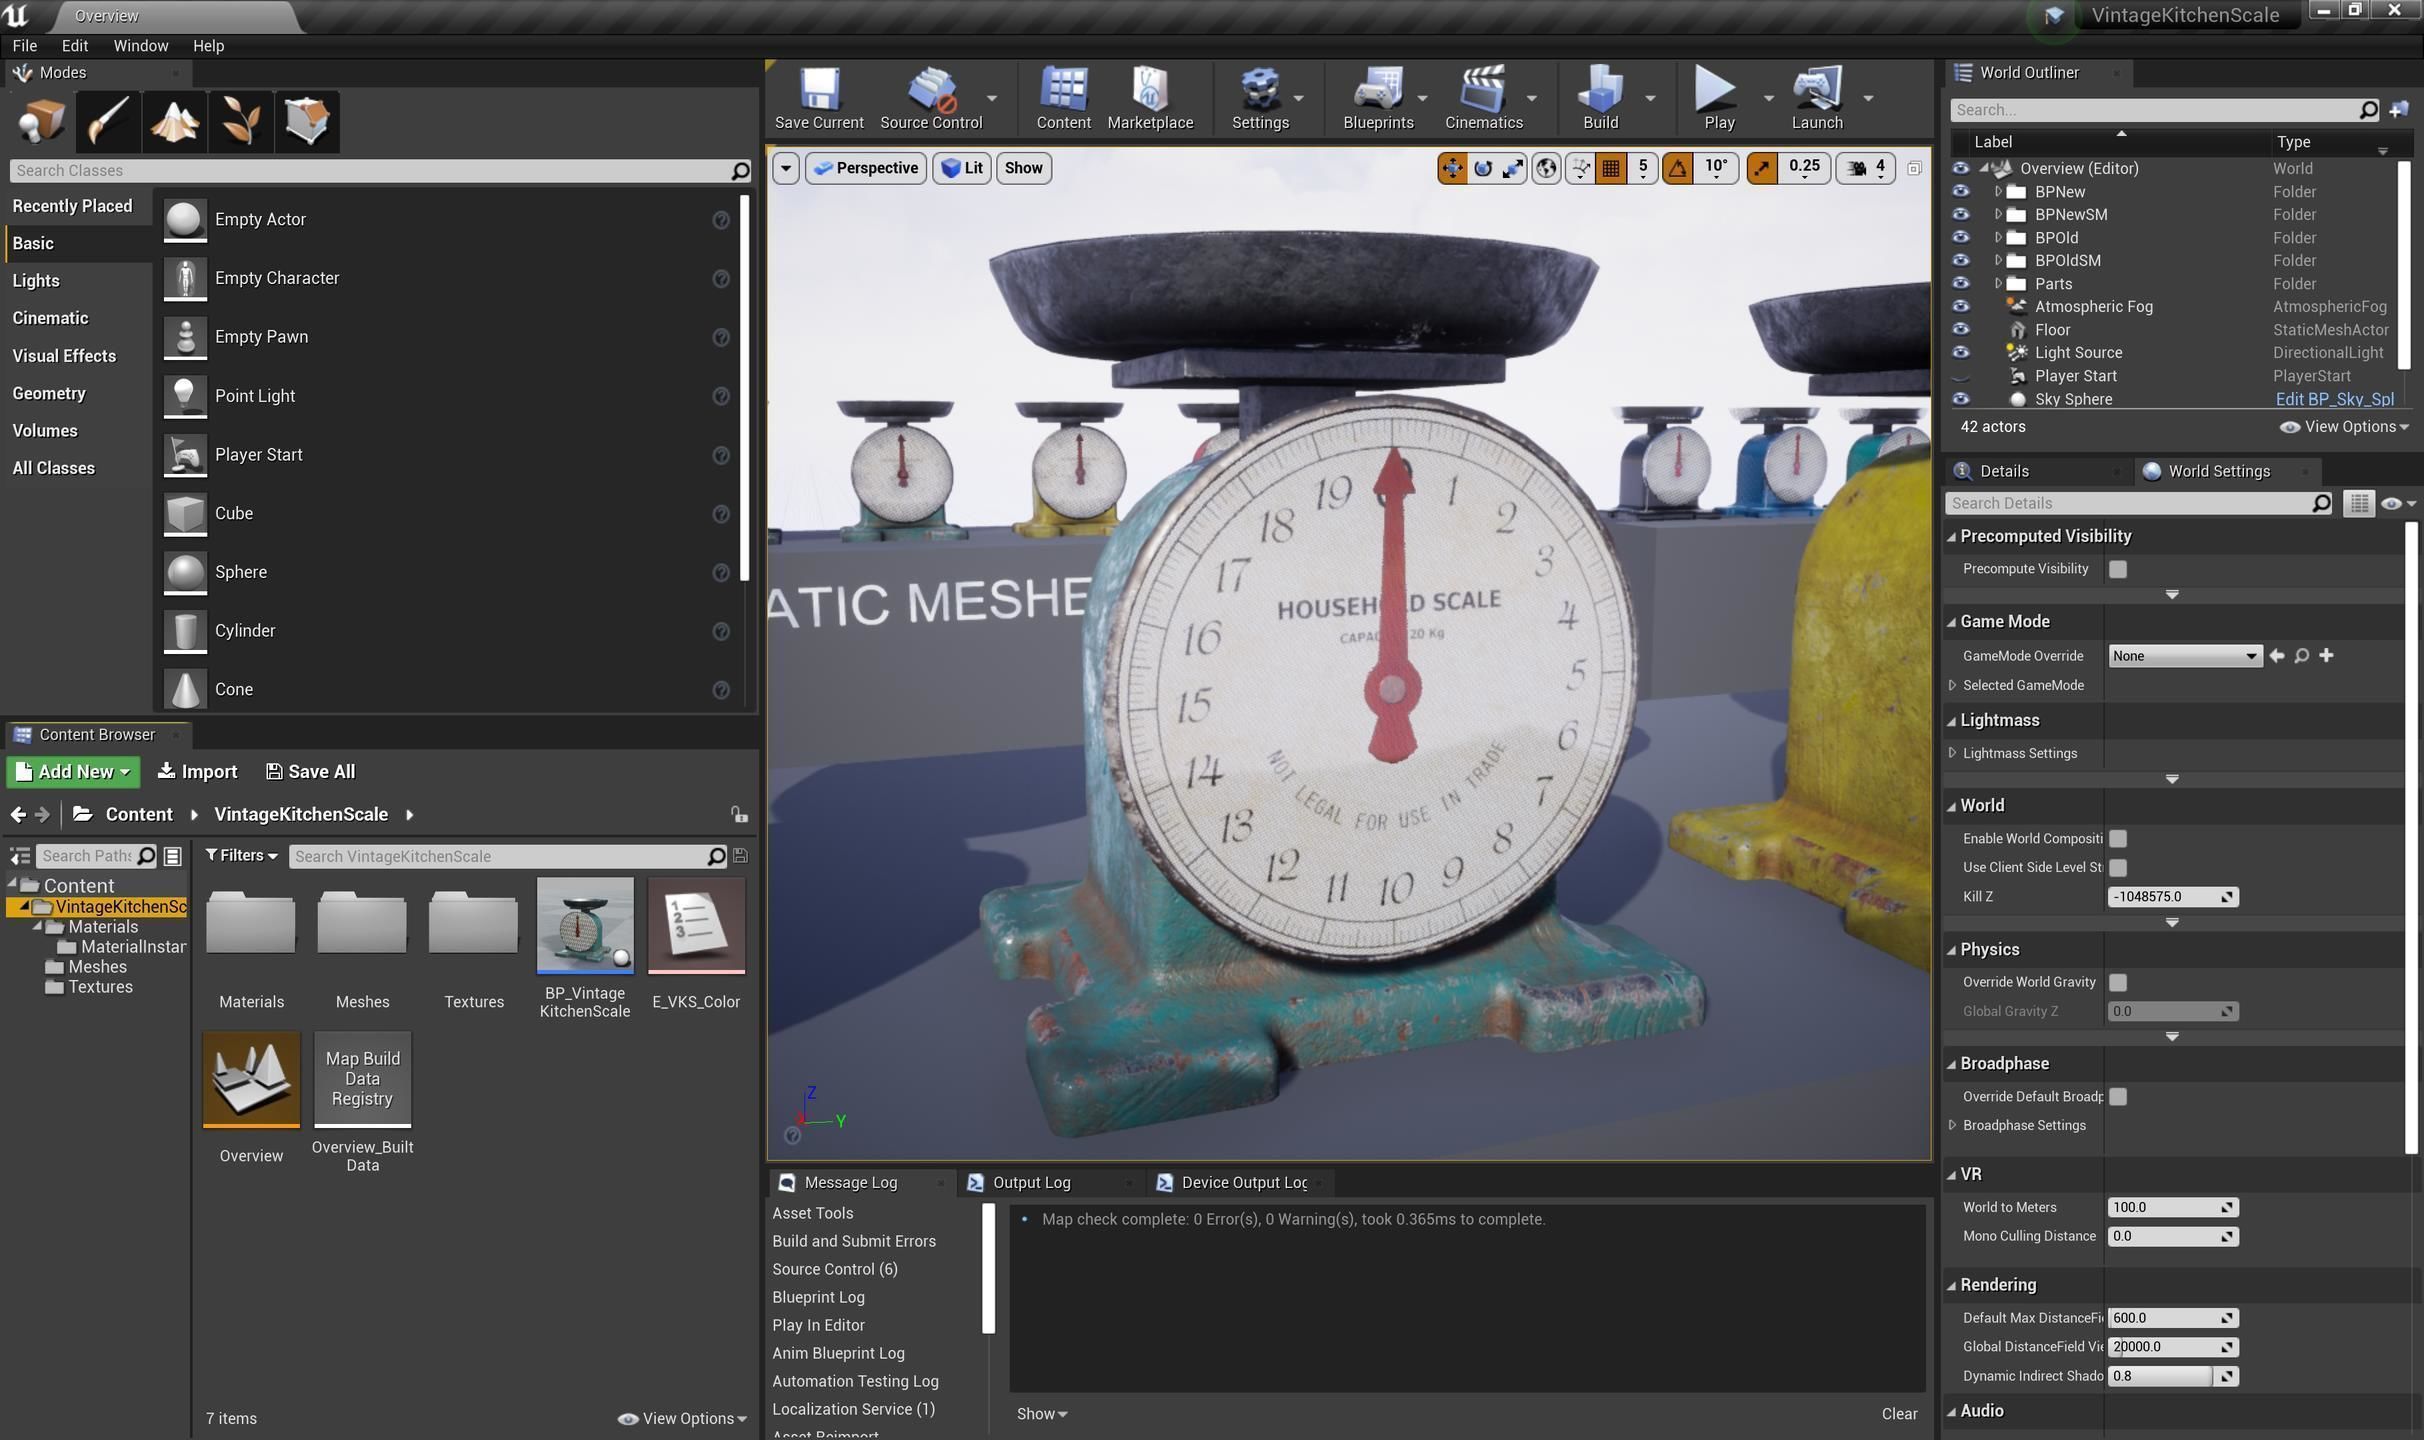Expand the BPOld folder in outliner
Image resolution: width=2424 pixels, height=1440 pixels.
[1998, 237]
